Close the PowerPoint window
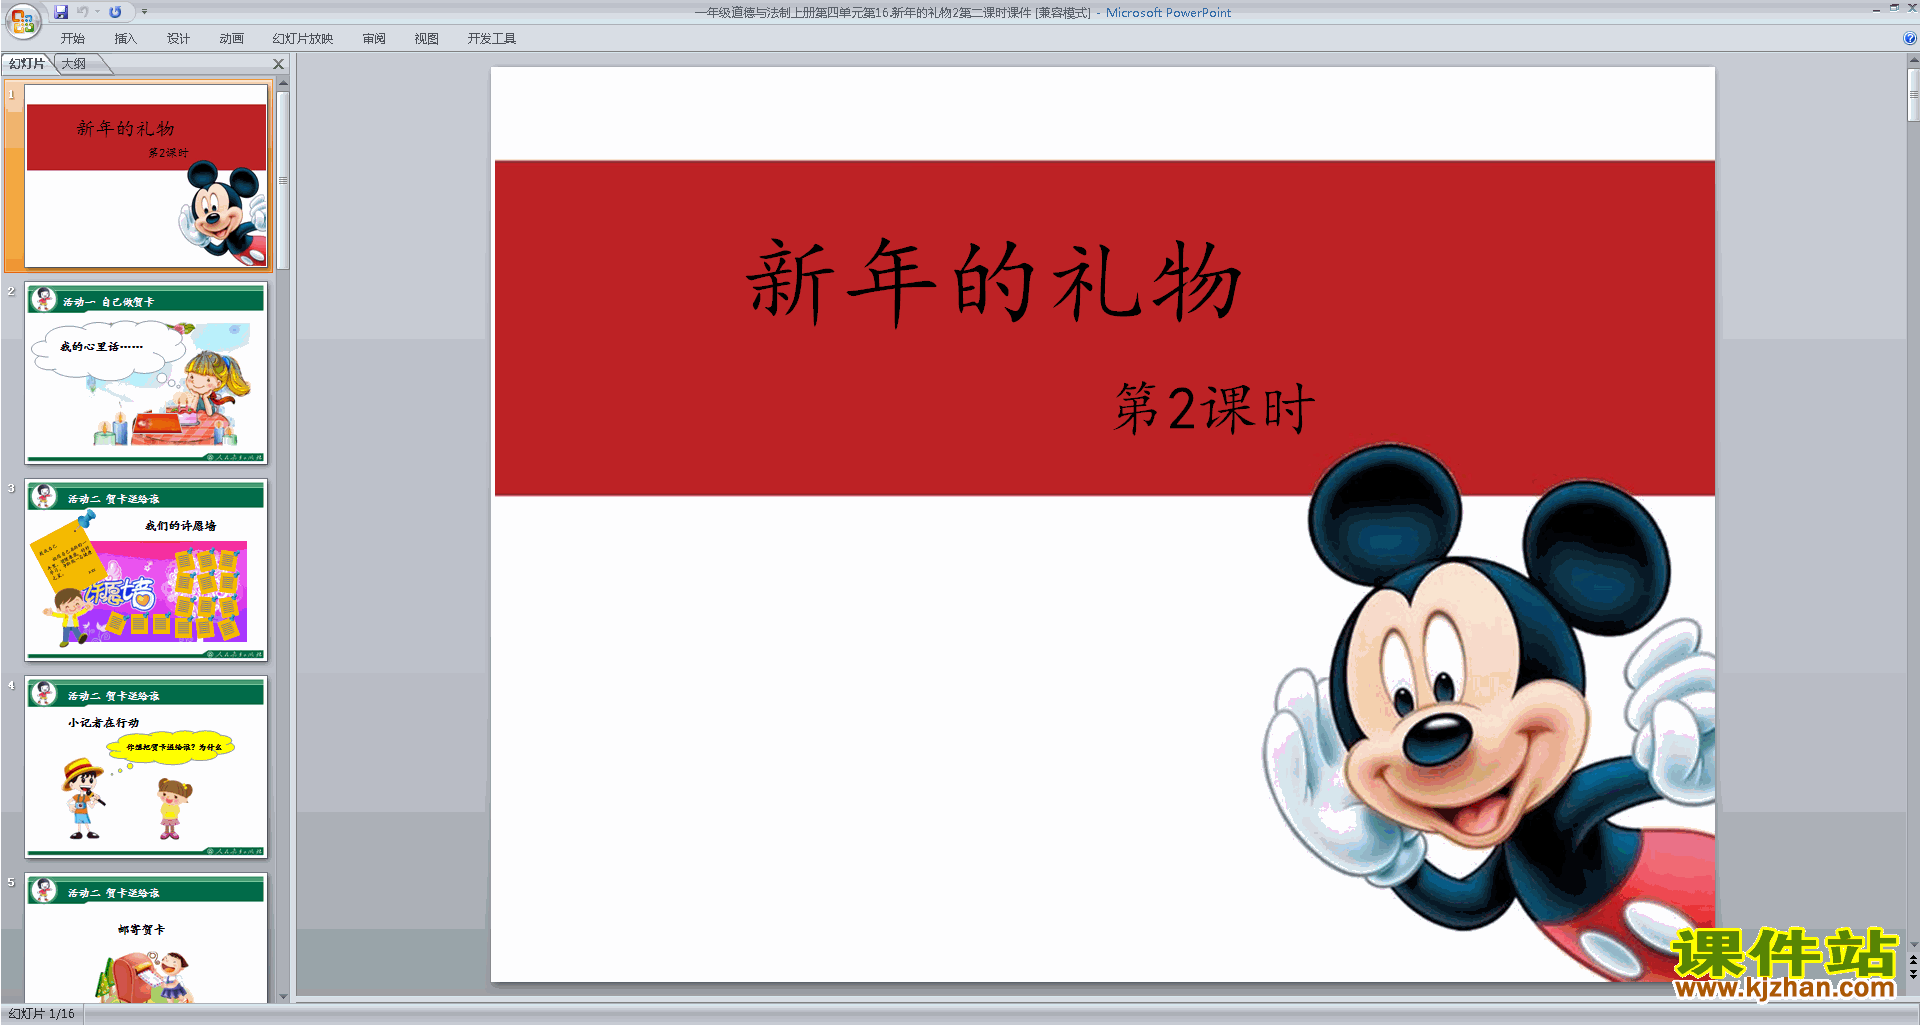This screenshot has width=1920, height=1025. pos(1912,8)
